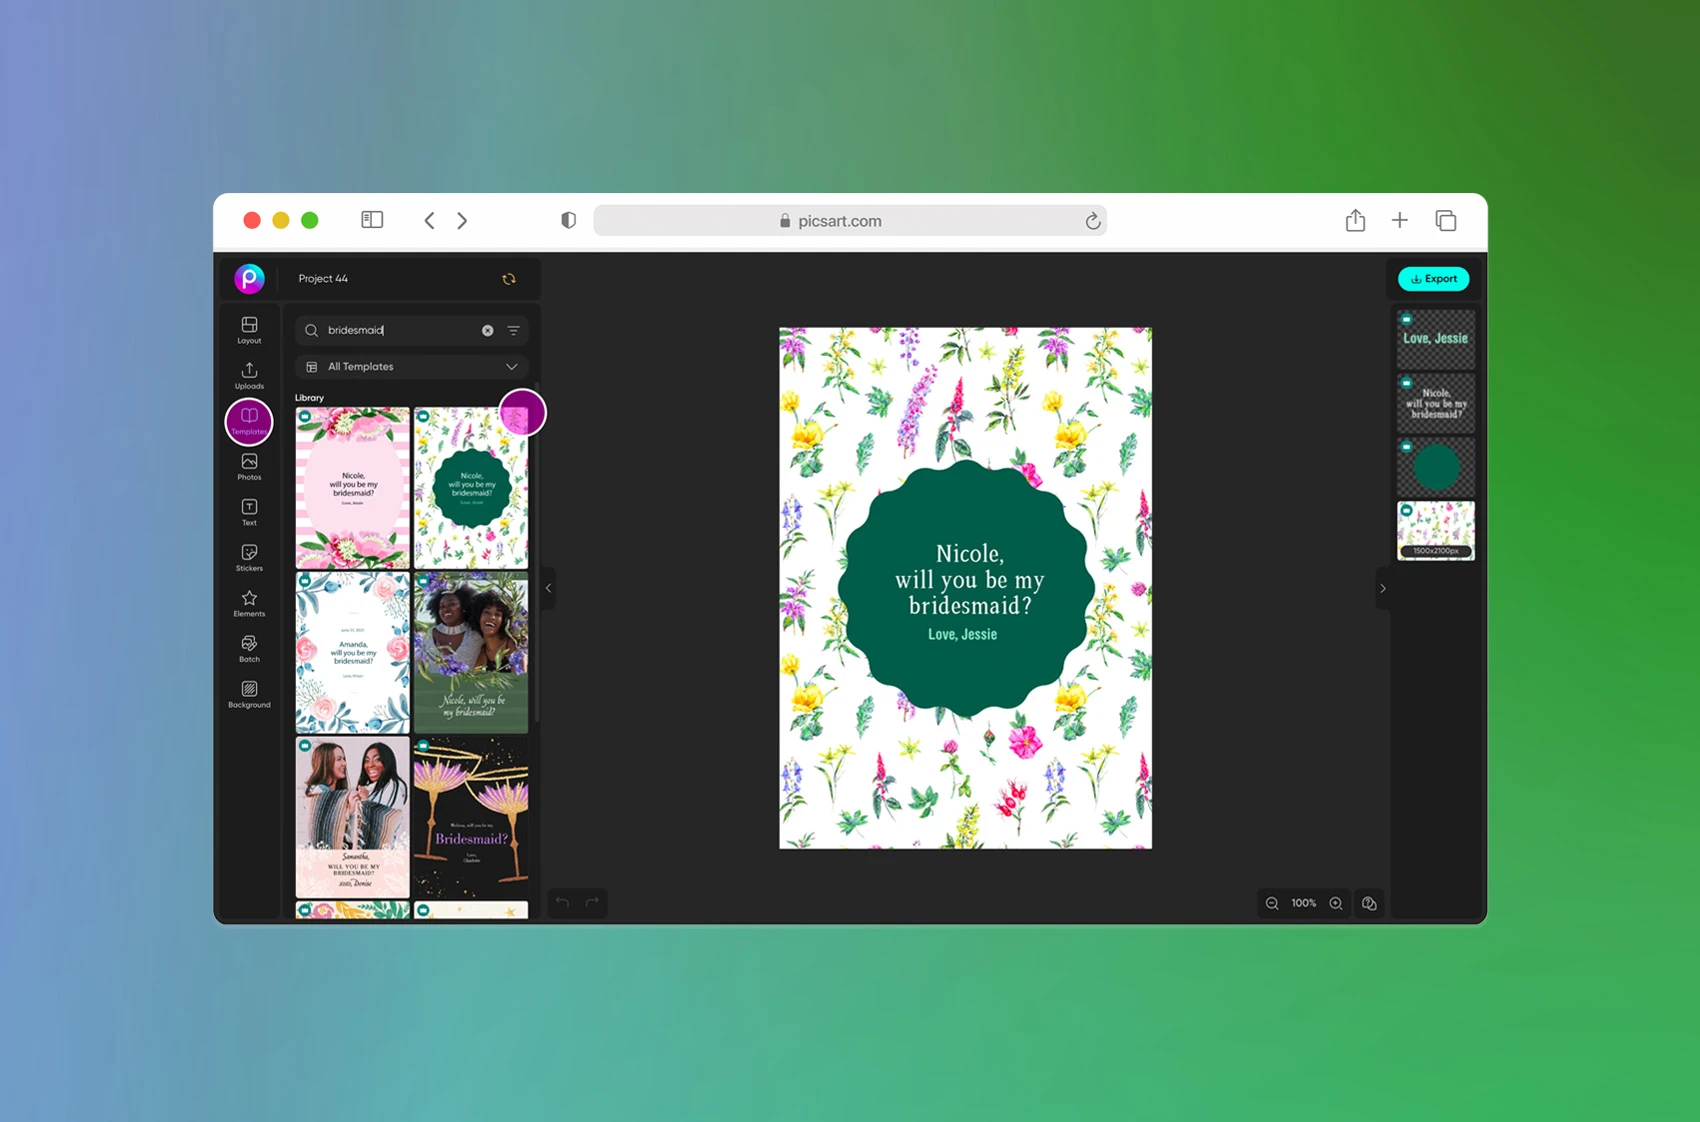This screenshot has height=1122, width=1700.
Task: Select the Love, Jessie text layer
Action: click(x=1435, y=338)
